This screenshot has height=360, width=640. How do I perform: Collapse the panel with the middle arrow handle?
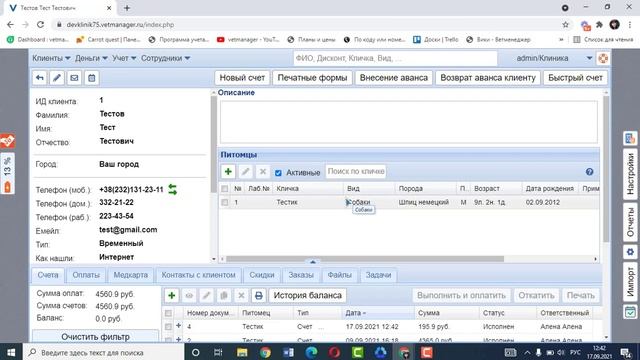pyautogui.click(x=313, y=262)
